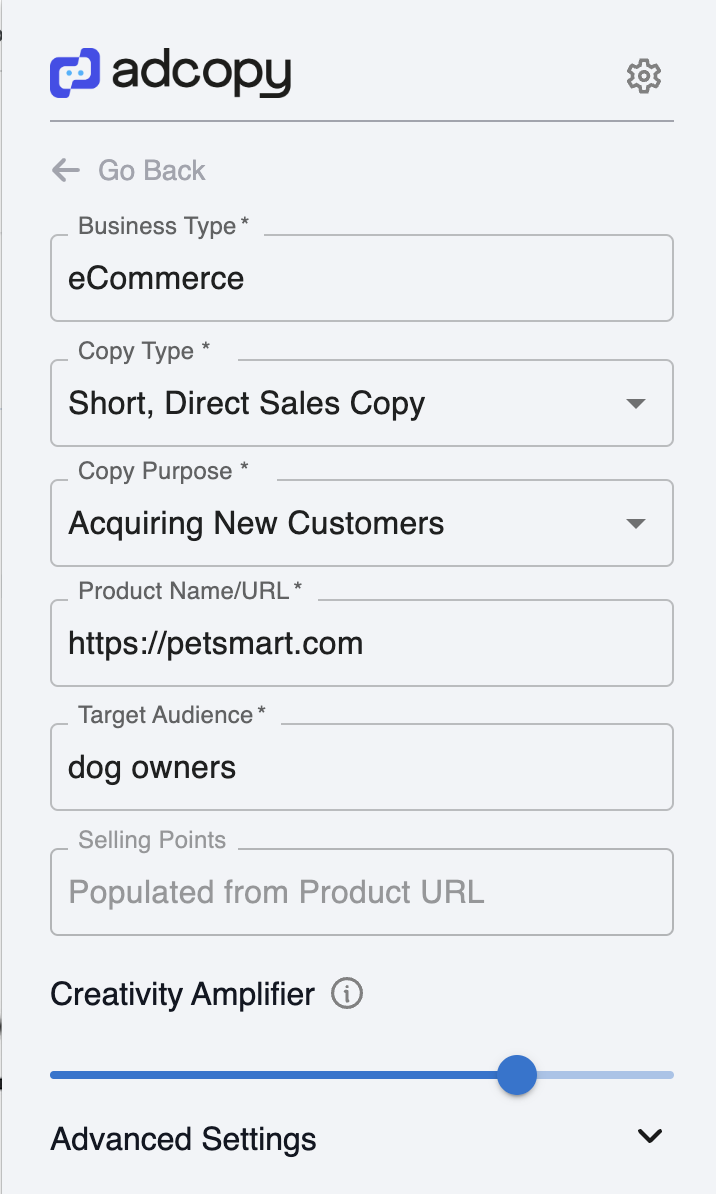The width and height of the screenshot is (716, 1194).
Task: Click the blue adcopy robot logo icon
Action: (75, 73)
